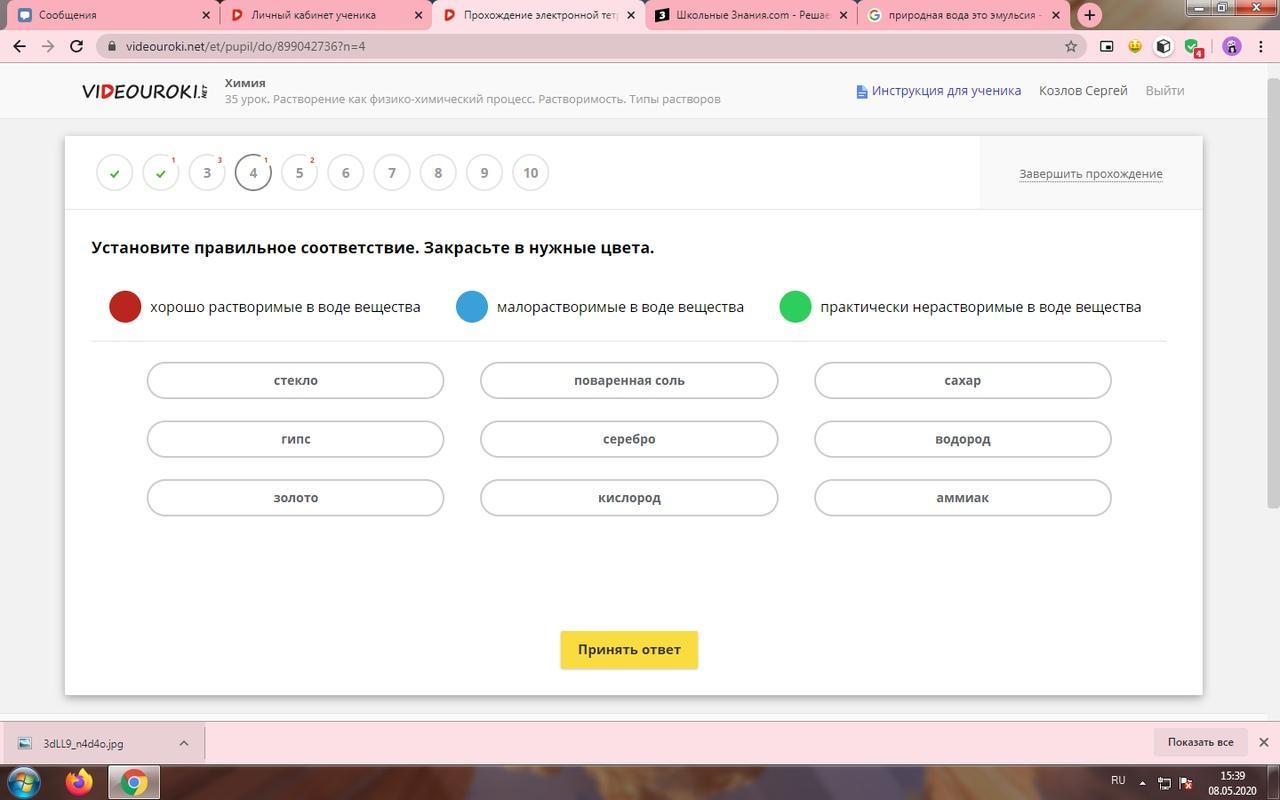Image resolution: width=1280 pixels, height=800 pixels.
Task: Show hidden tray icons arrow
Action: tap(1142, 782)
